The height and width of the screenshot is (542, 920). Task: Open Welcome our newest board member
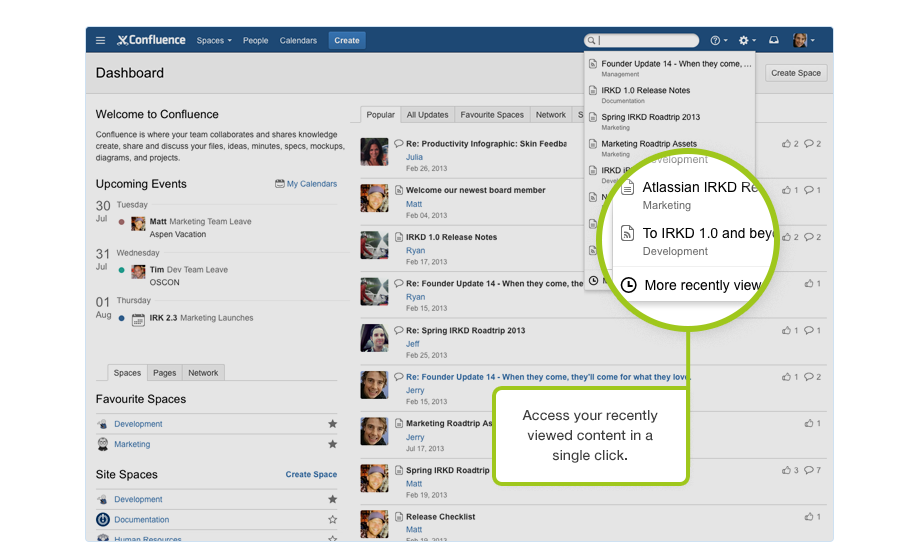[x=476, y=190]
